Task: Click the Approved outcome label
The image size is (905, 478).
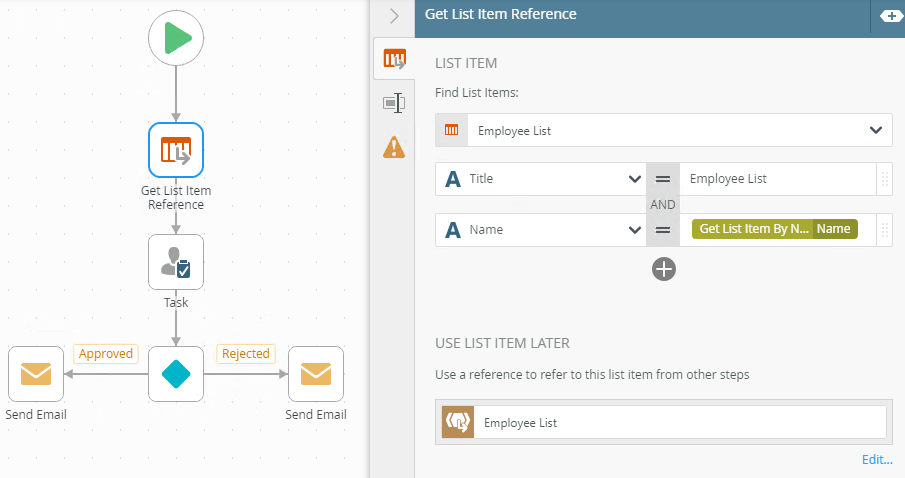Action: coord(105,353)
